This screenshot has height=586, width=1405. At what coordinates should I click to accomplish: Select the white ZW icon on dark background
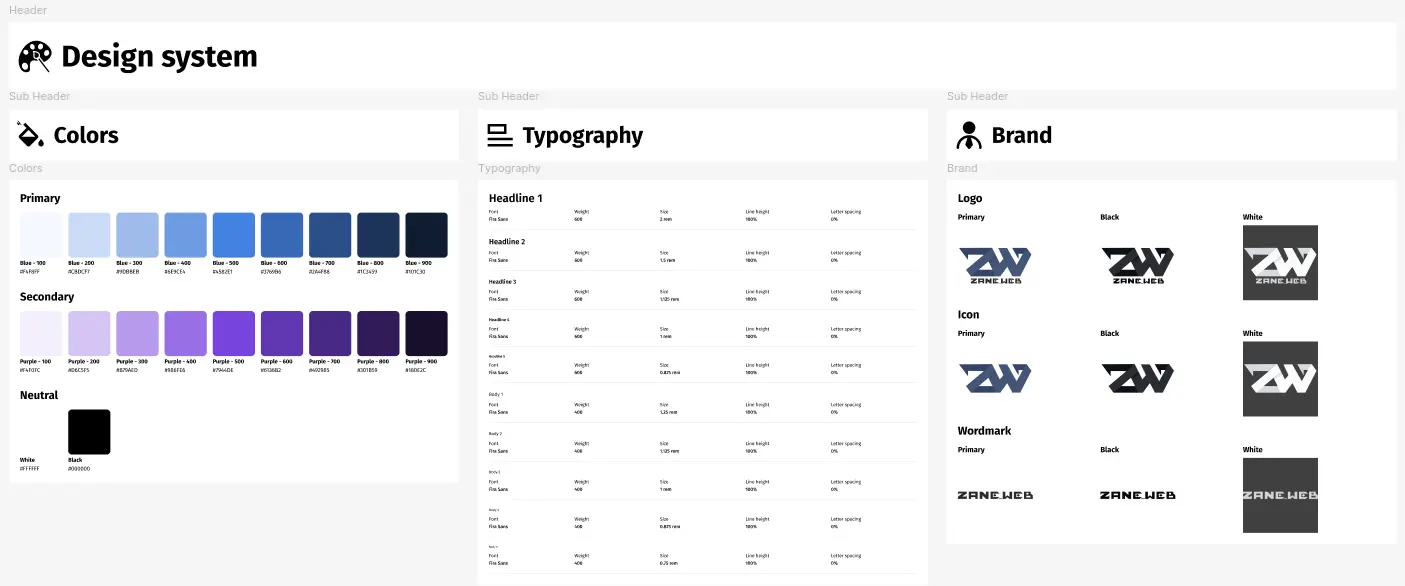pos(1280,378)
